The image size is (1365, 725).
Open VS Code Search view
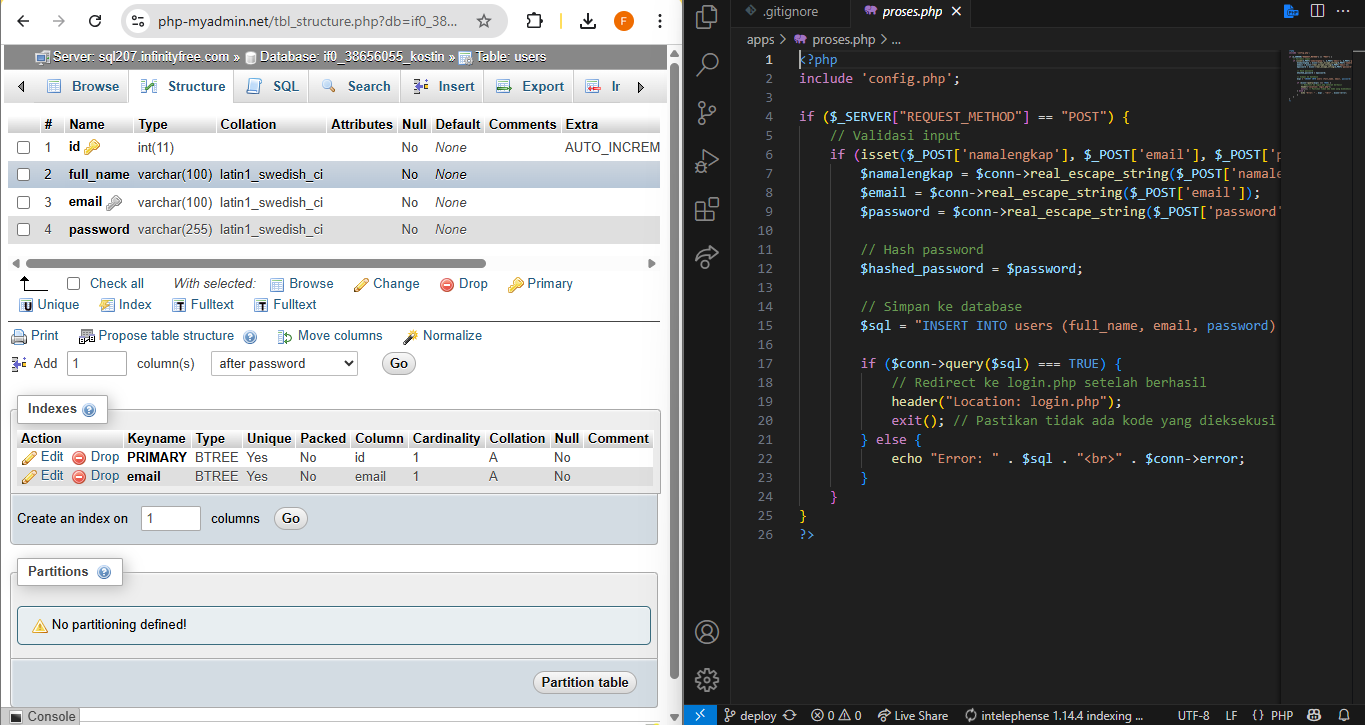pos(707,64)
